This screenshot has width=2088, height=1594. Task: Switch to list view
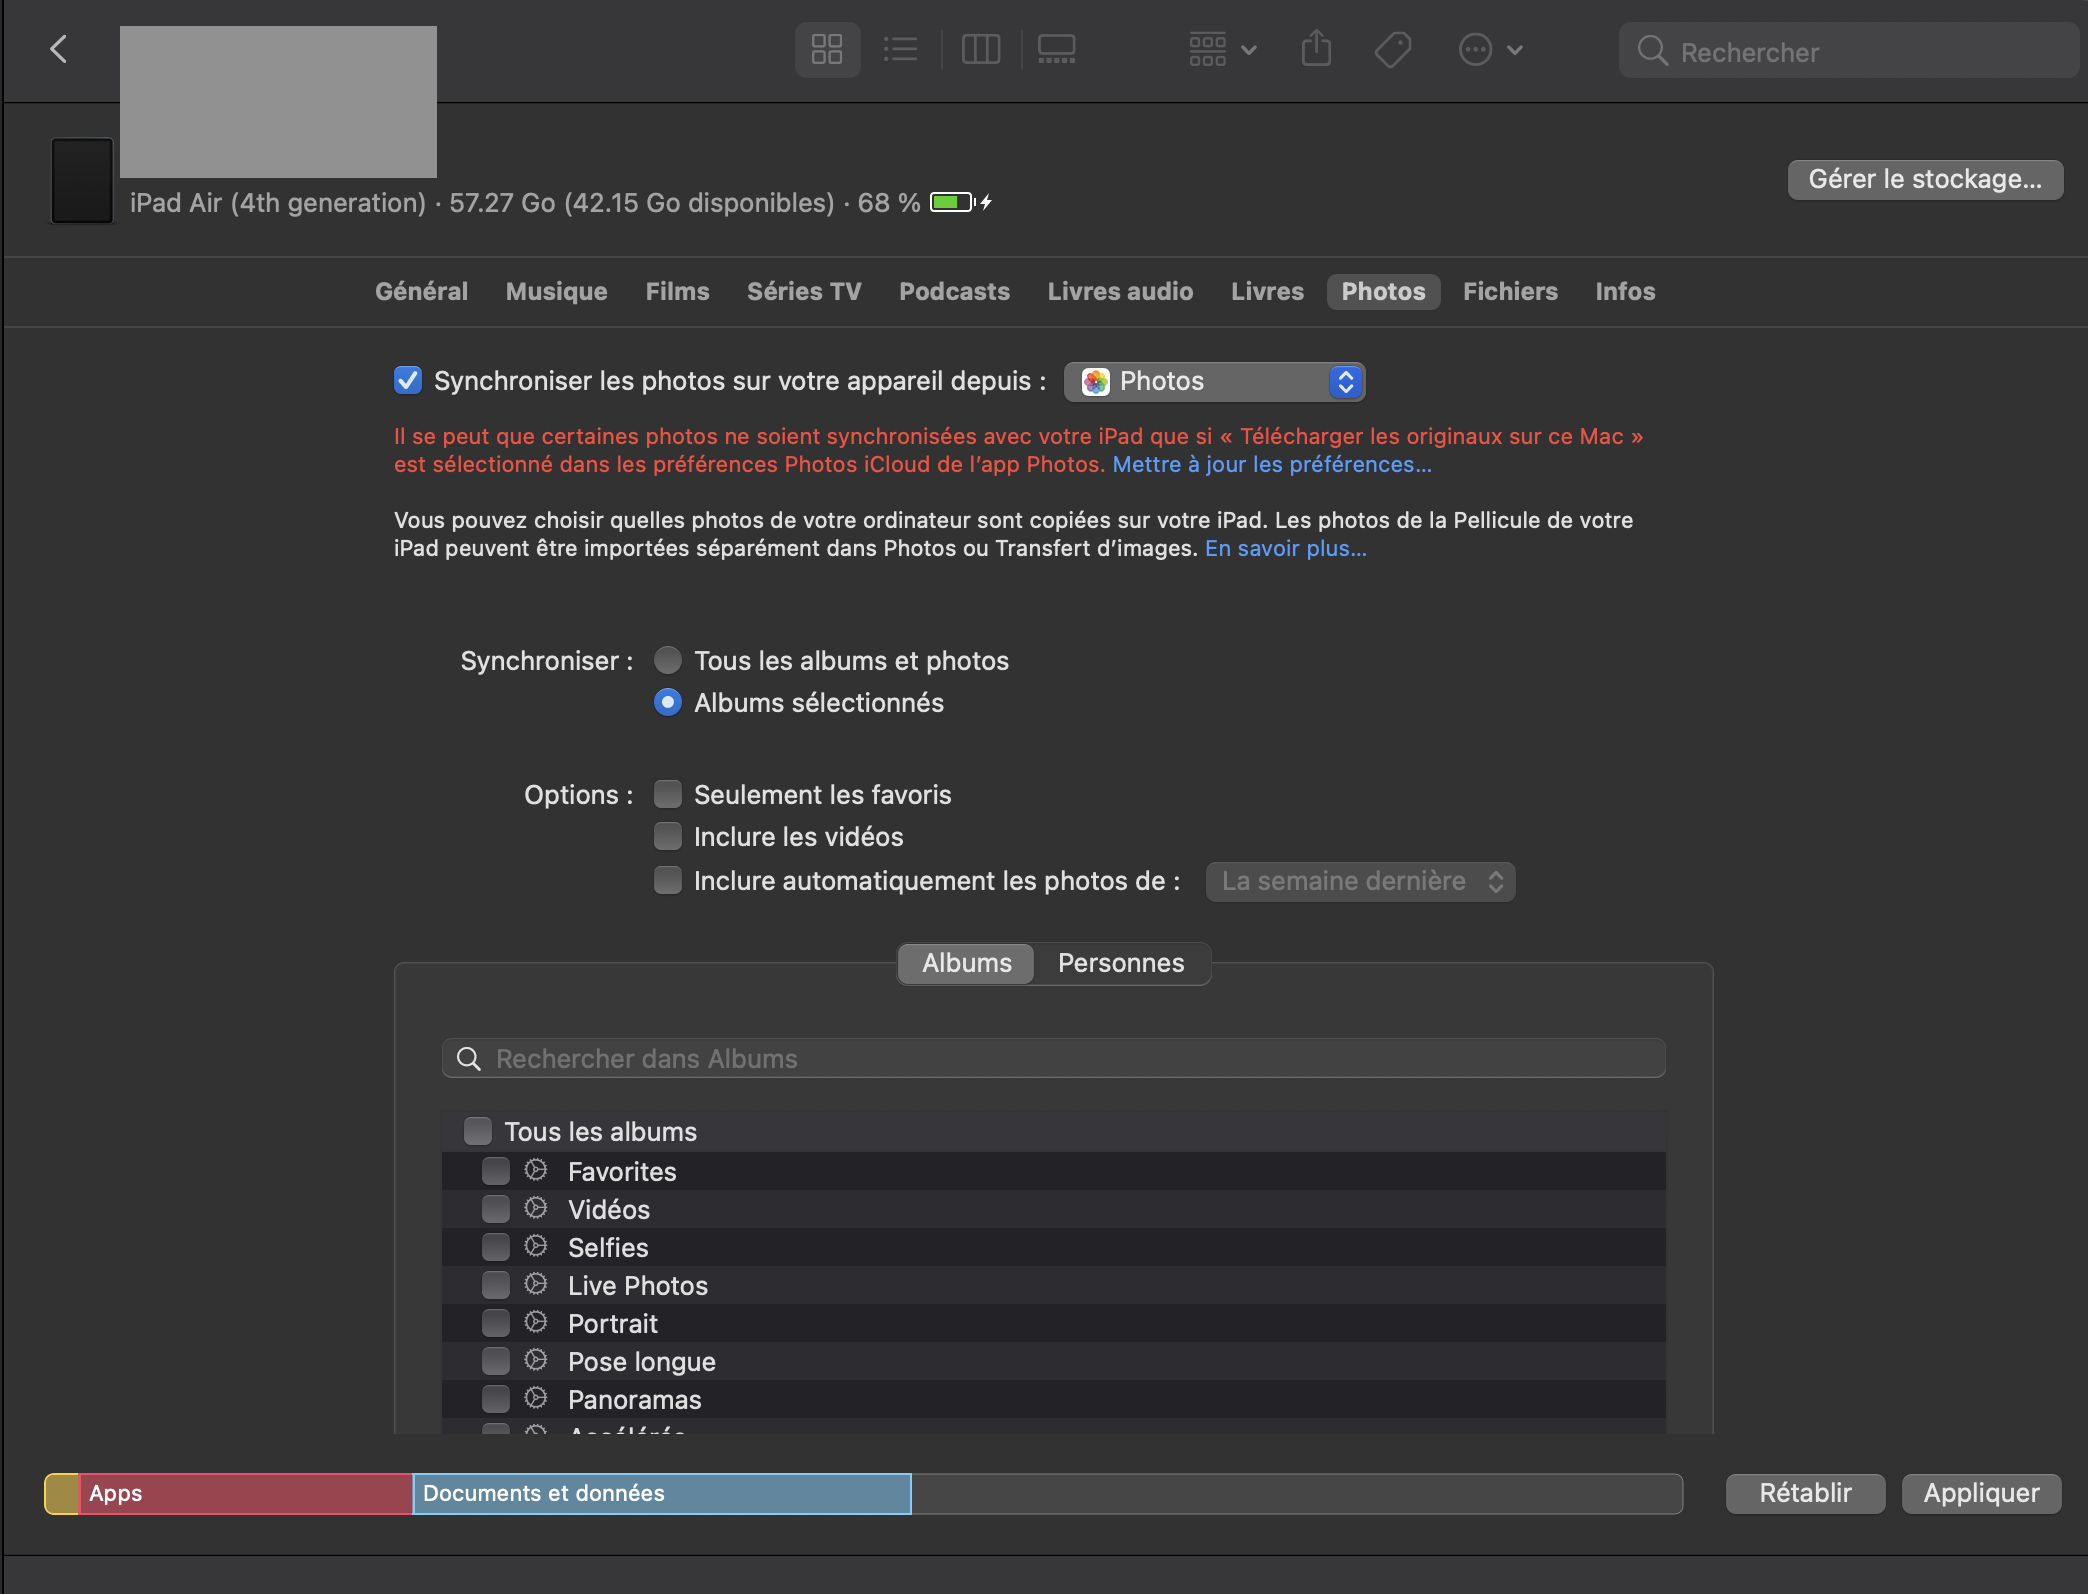click(x=900, y=49)
